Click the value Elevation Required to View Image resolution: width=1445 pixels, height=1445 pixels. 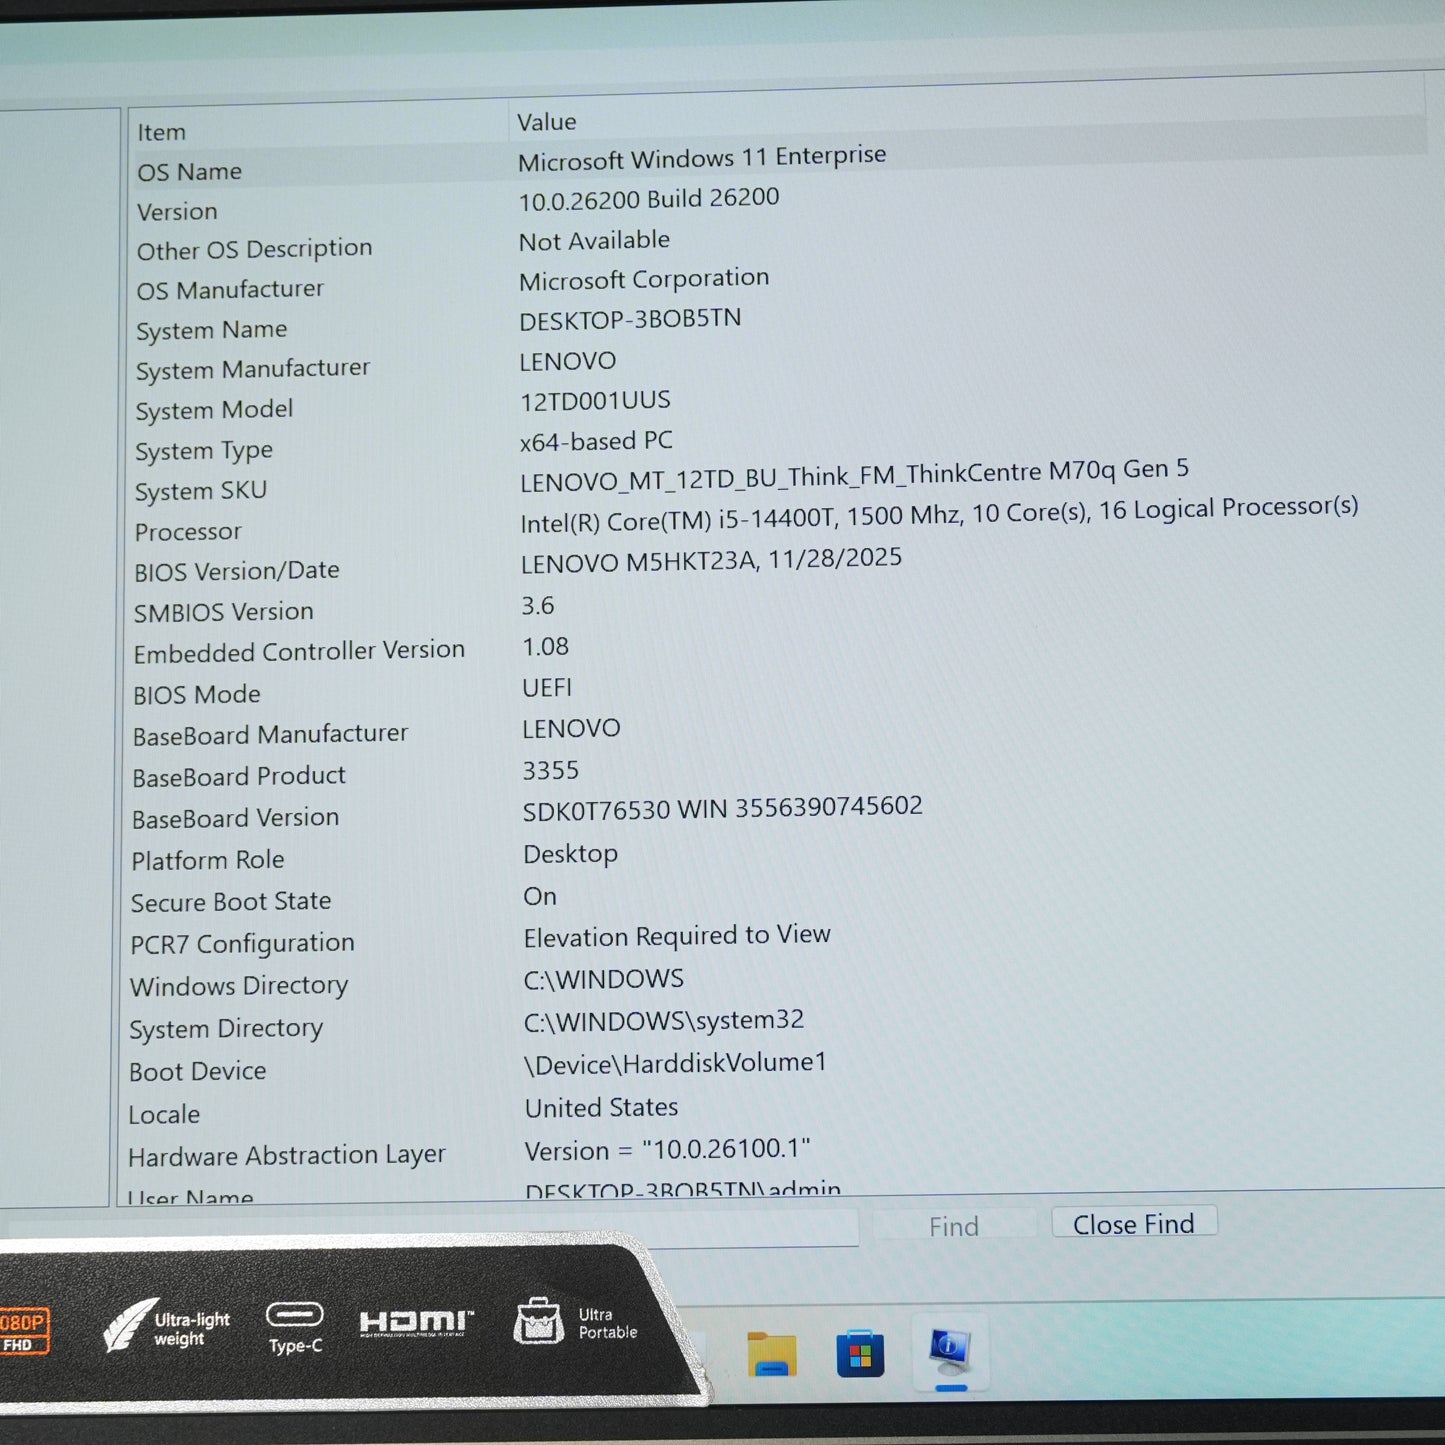click(677, 936)
